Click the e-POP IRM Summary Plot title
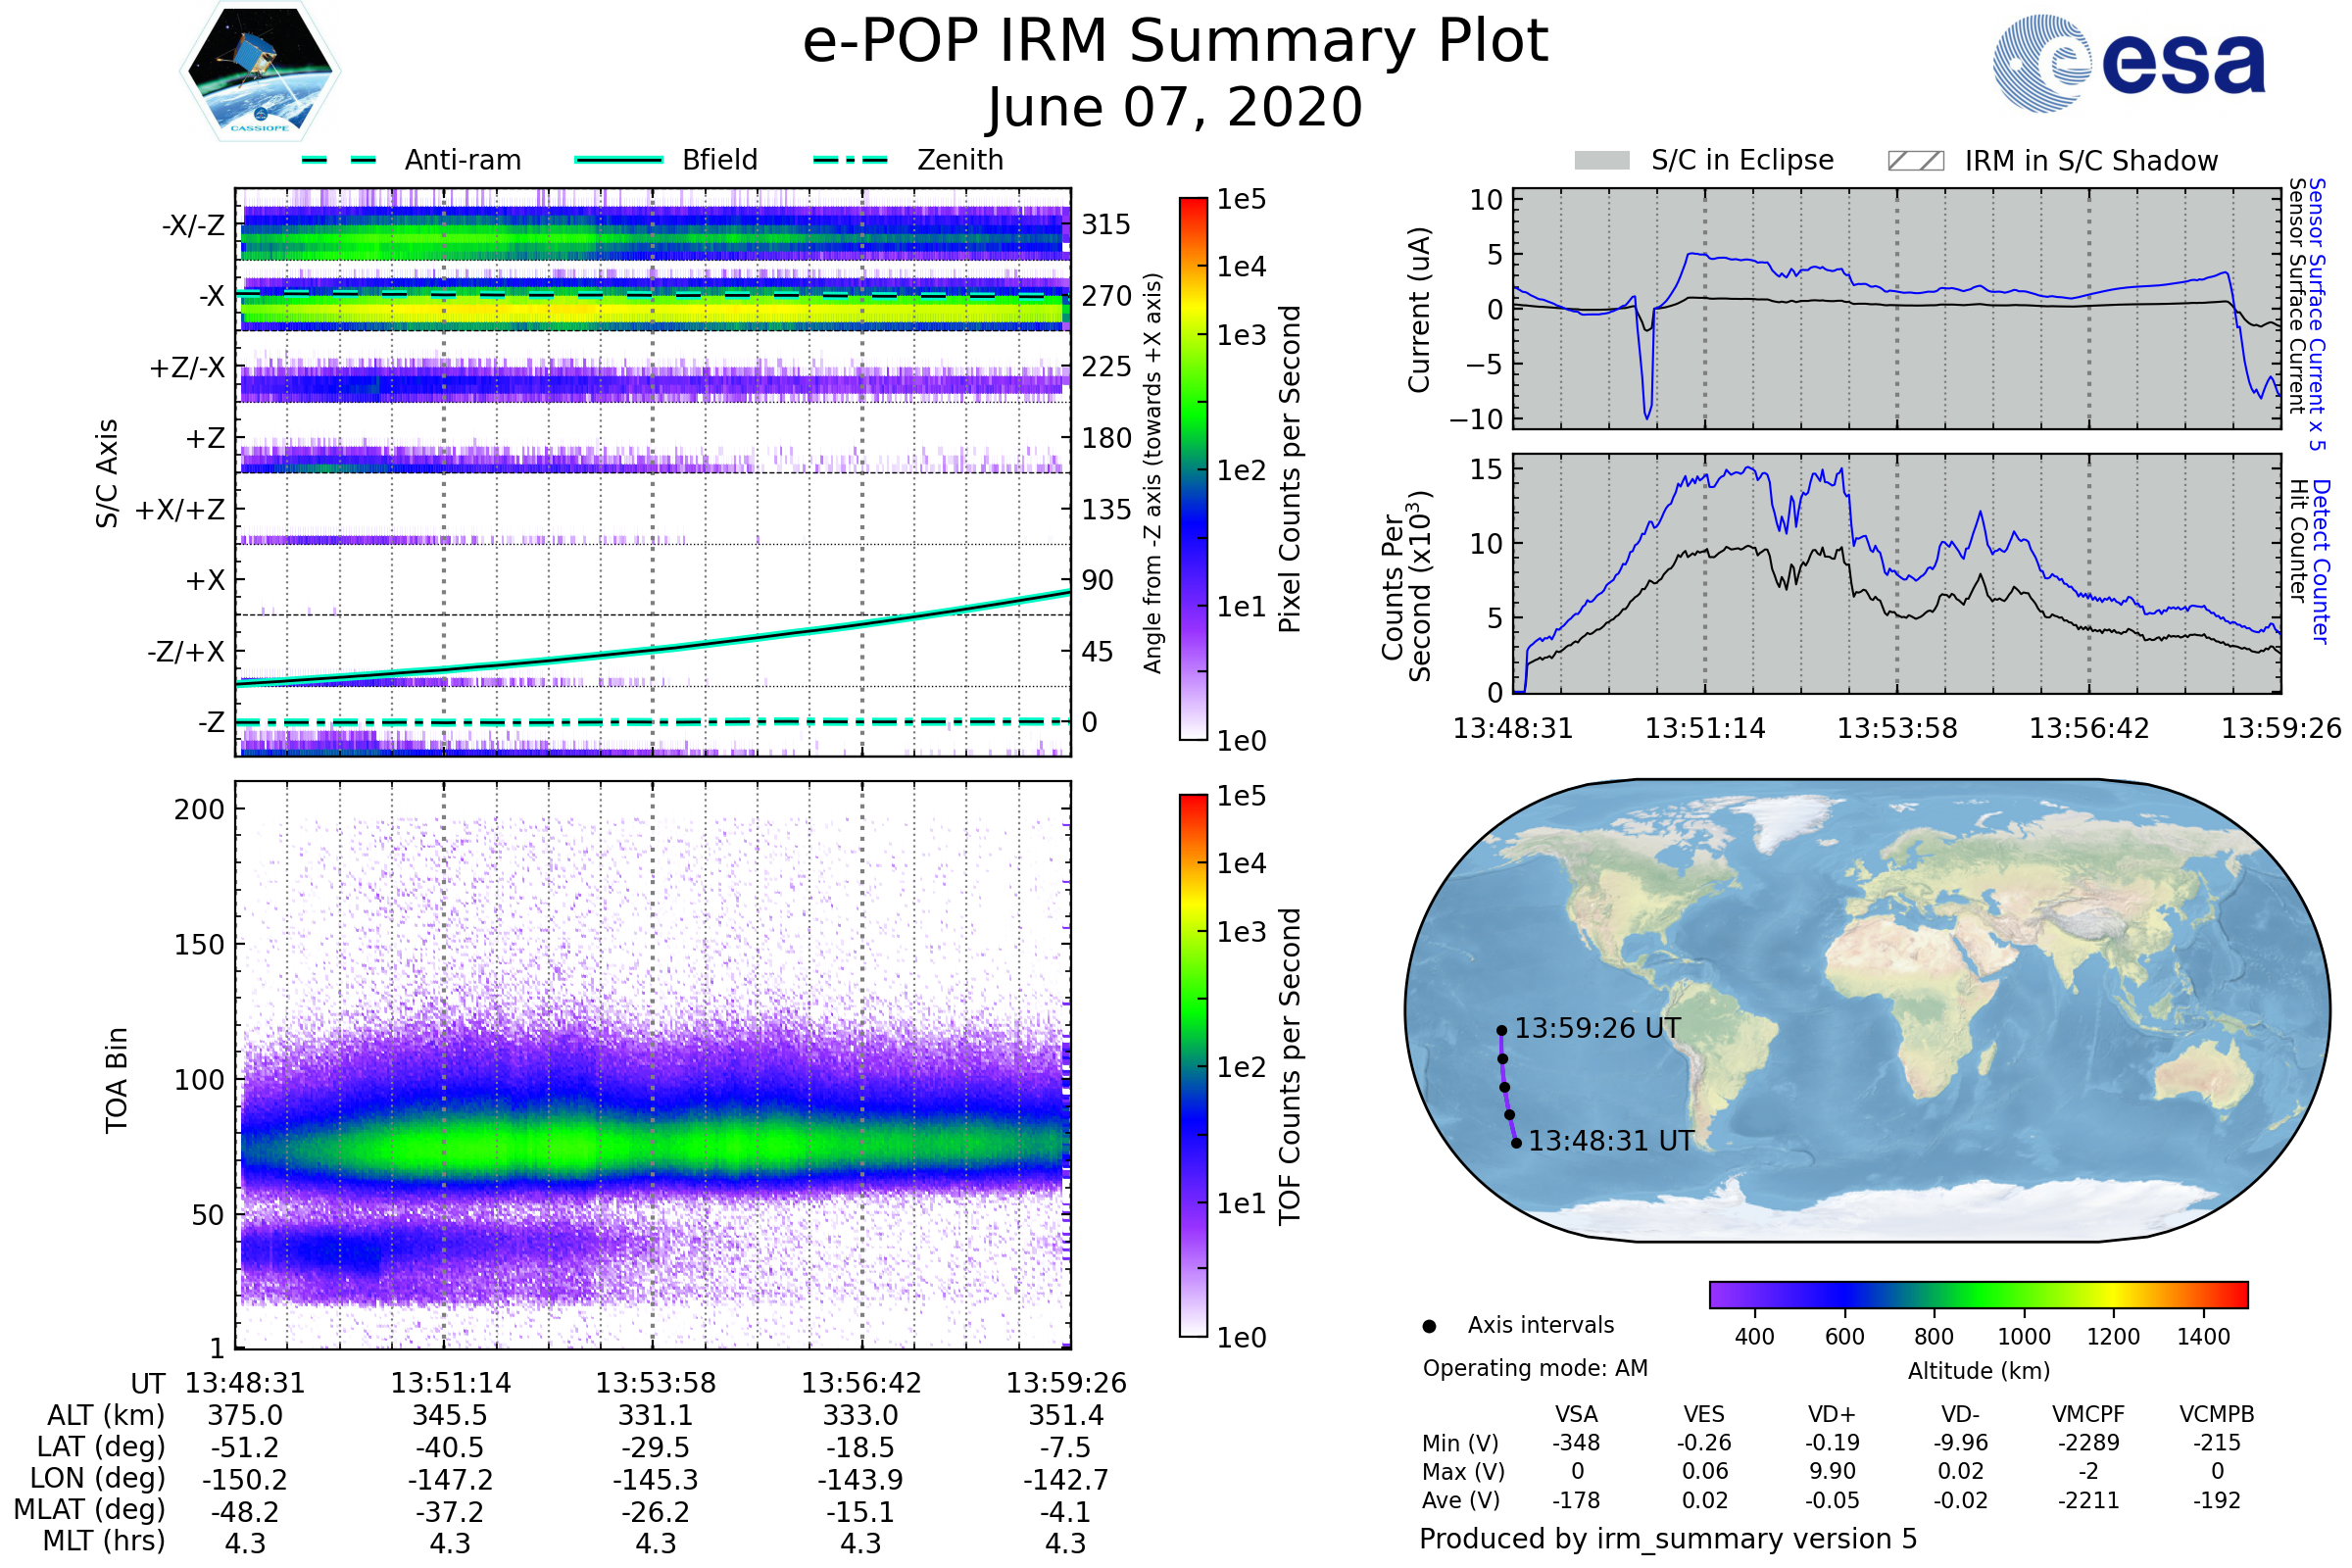This screenshot has height=1568, width=2352. [x=1175, y=42]
